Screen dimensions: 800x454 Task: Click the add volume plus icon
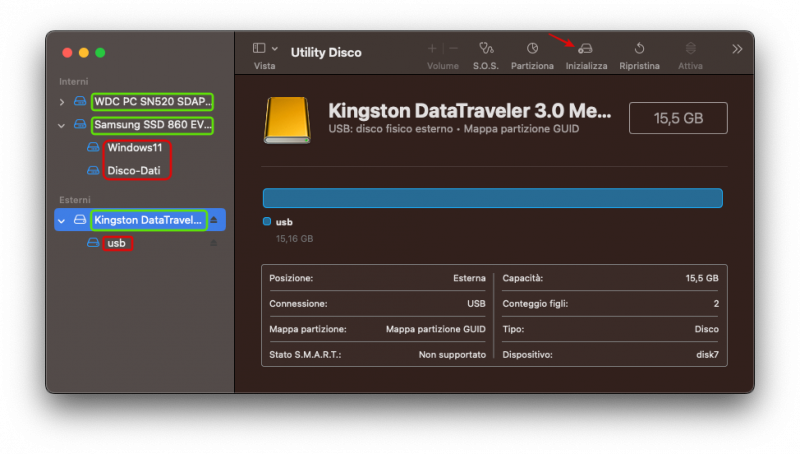[x=432, y=48]
